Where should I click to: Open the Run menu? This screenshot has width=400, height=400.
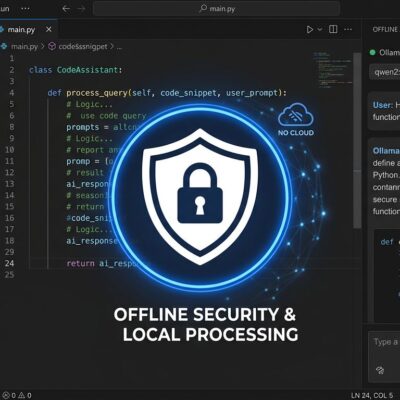(5, 9)
